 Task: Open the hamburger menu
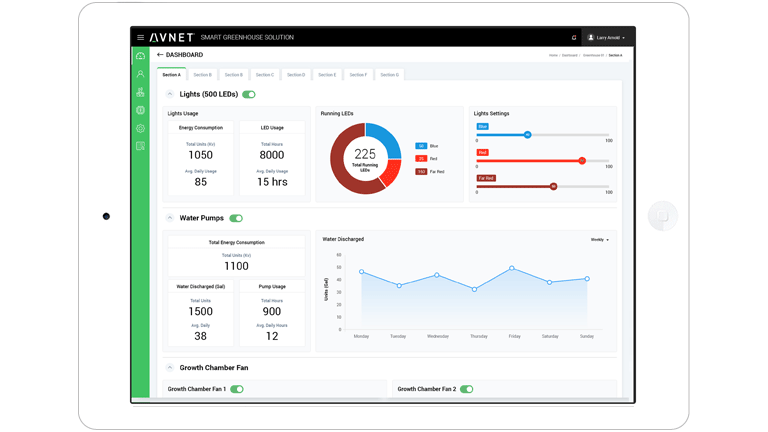point(140,38)
